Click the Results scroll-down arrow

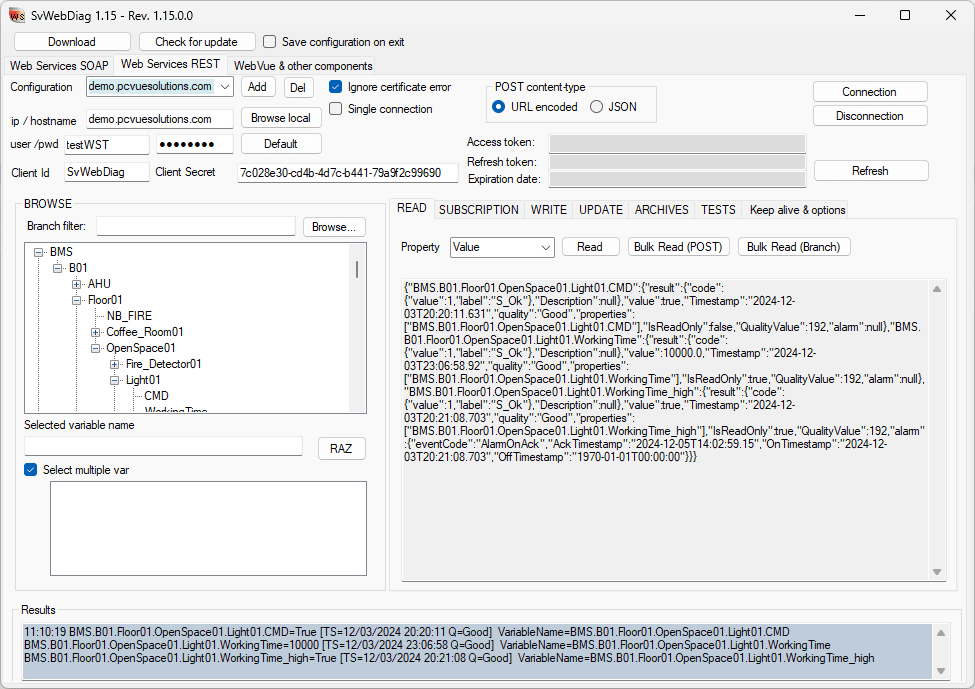tap(941, 670)
